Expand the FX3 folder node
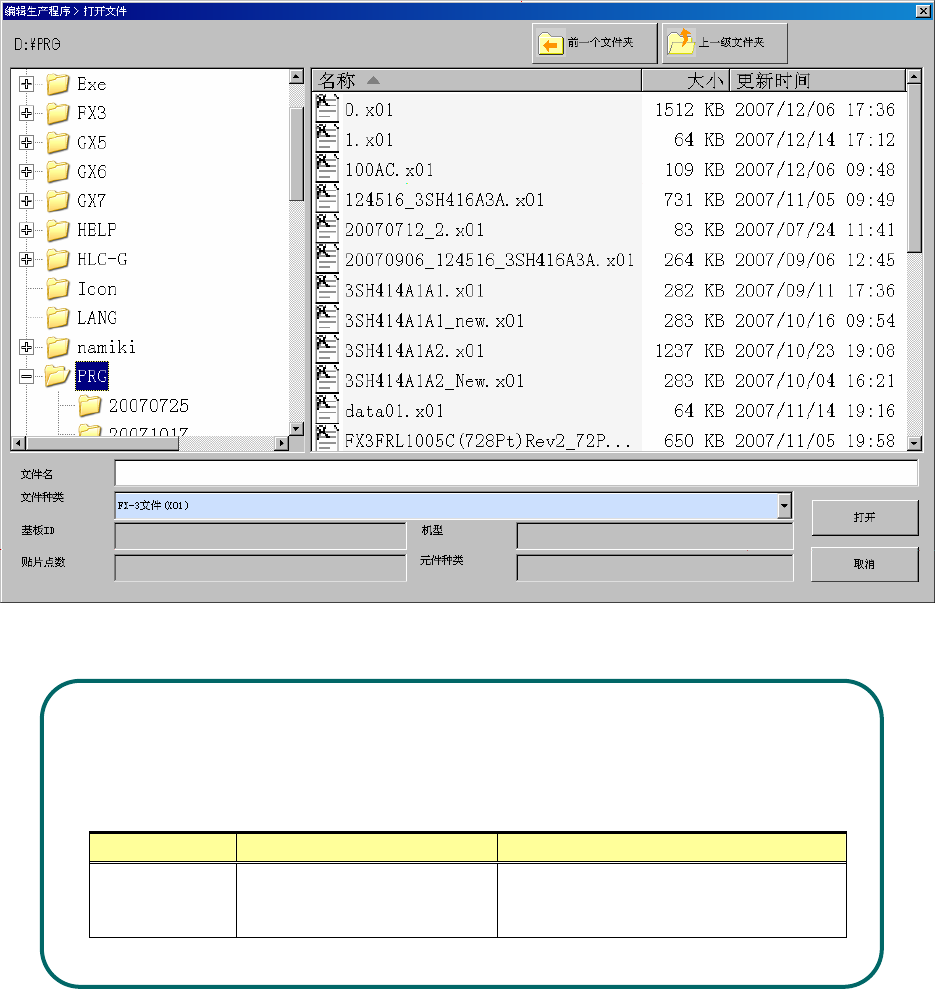The image size is (935, 989). point(26,113)
